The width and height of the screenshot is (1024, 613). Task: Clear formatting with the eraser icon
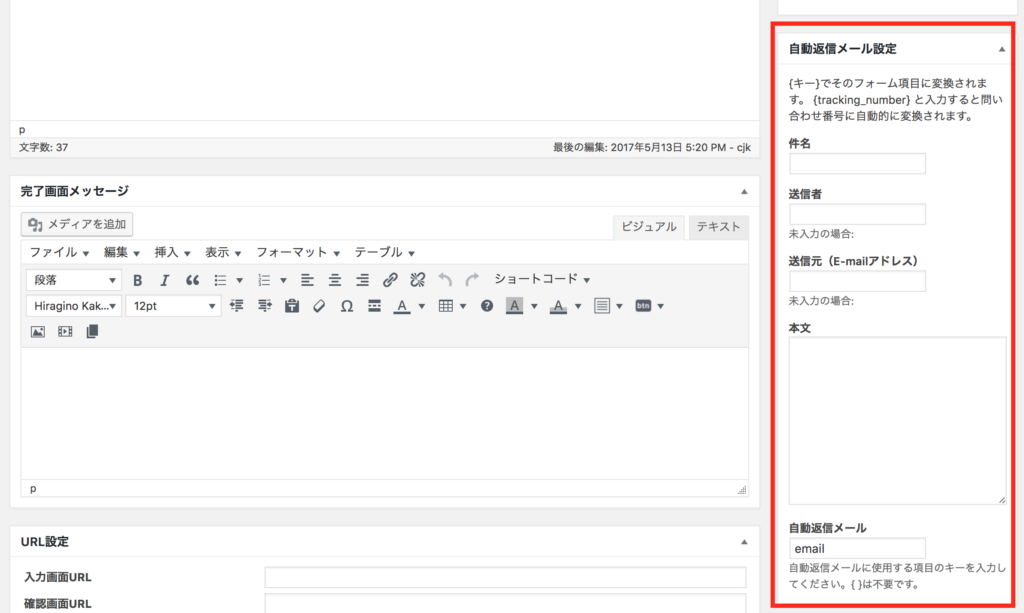(319, 306)
